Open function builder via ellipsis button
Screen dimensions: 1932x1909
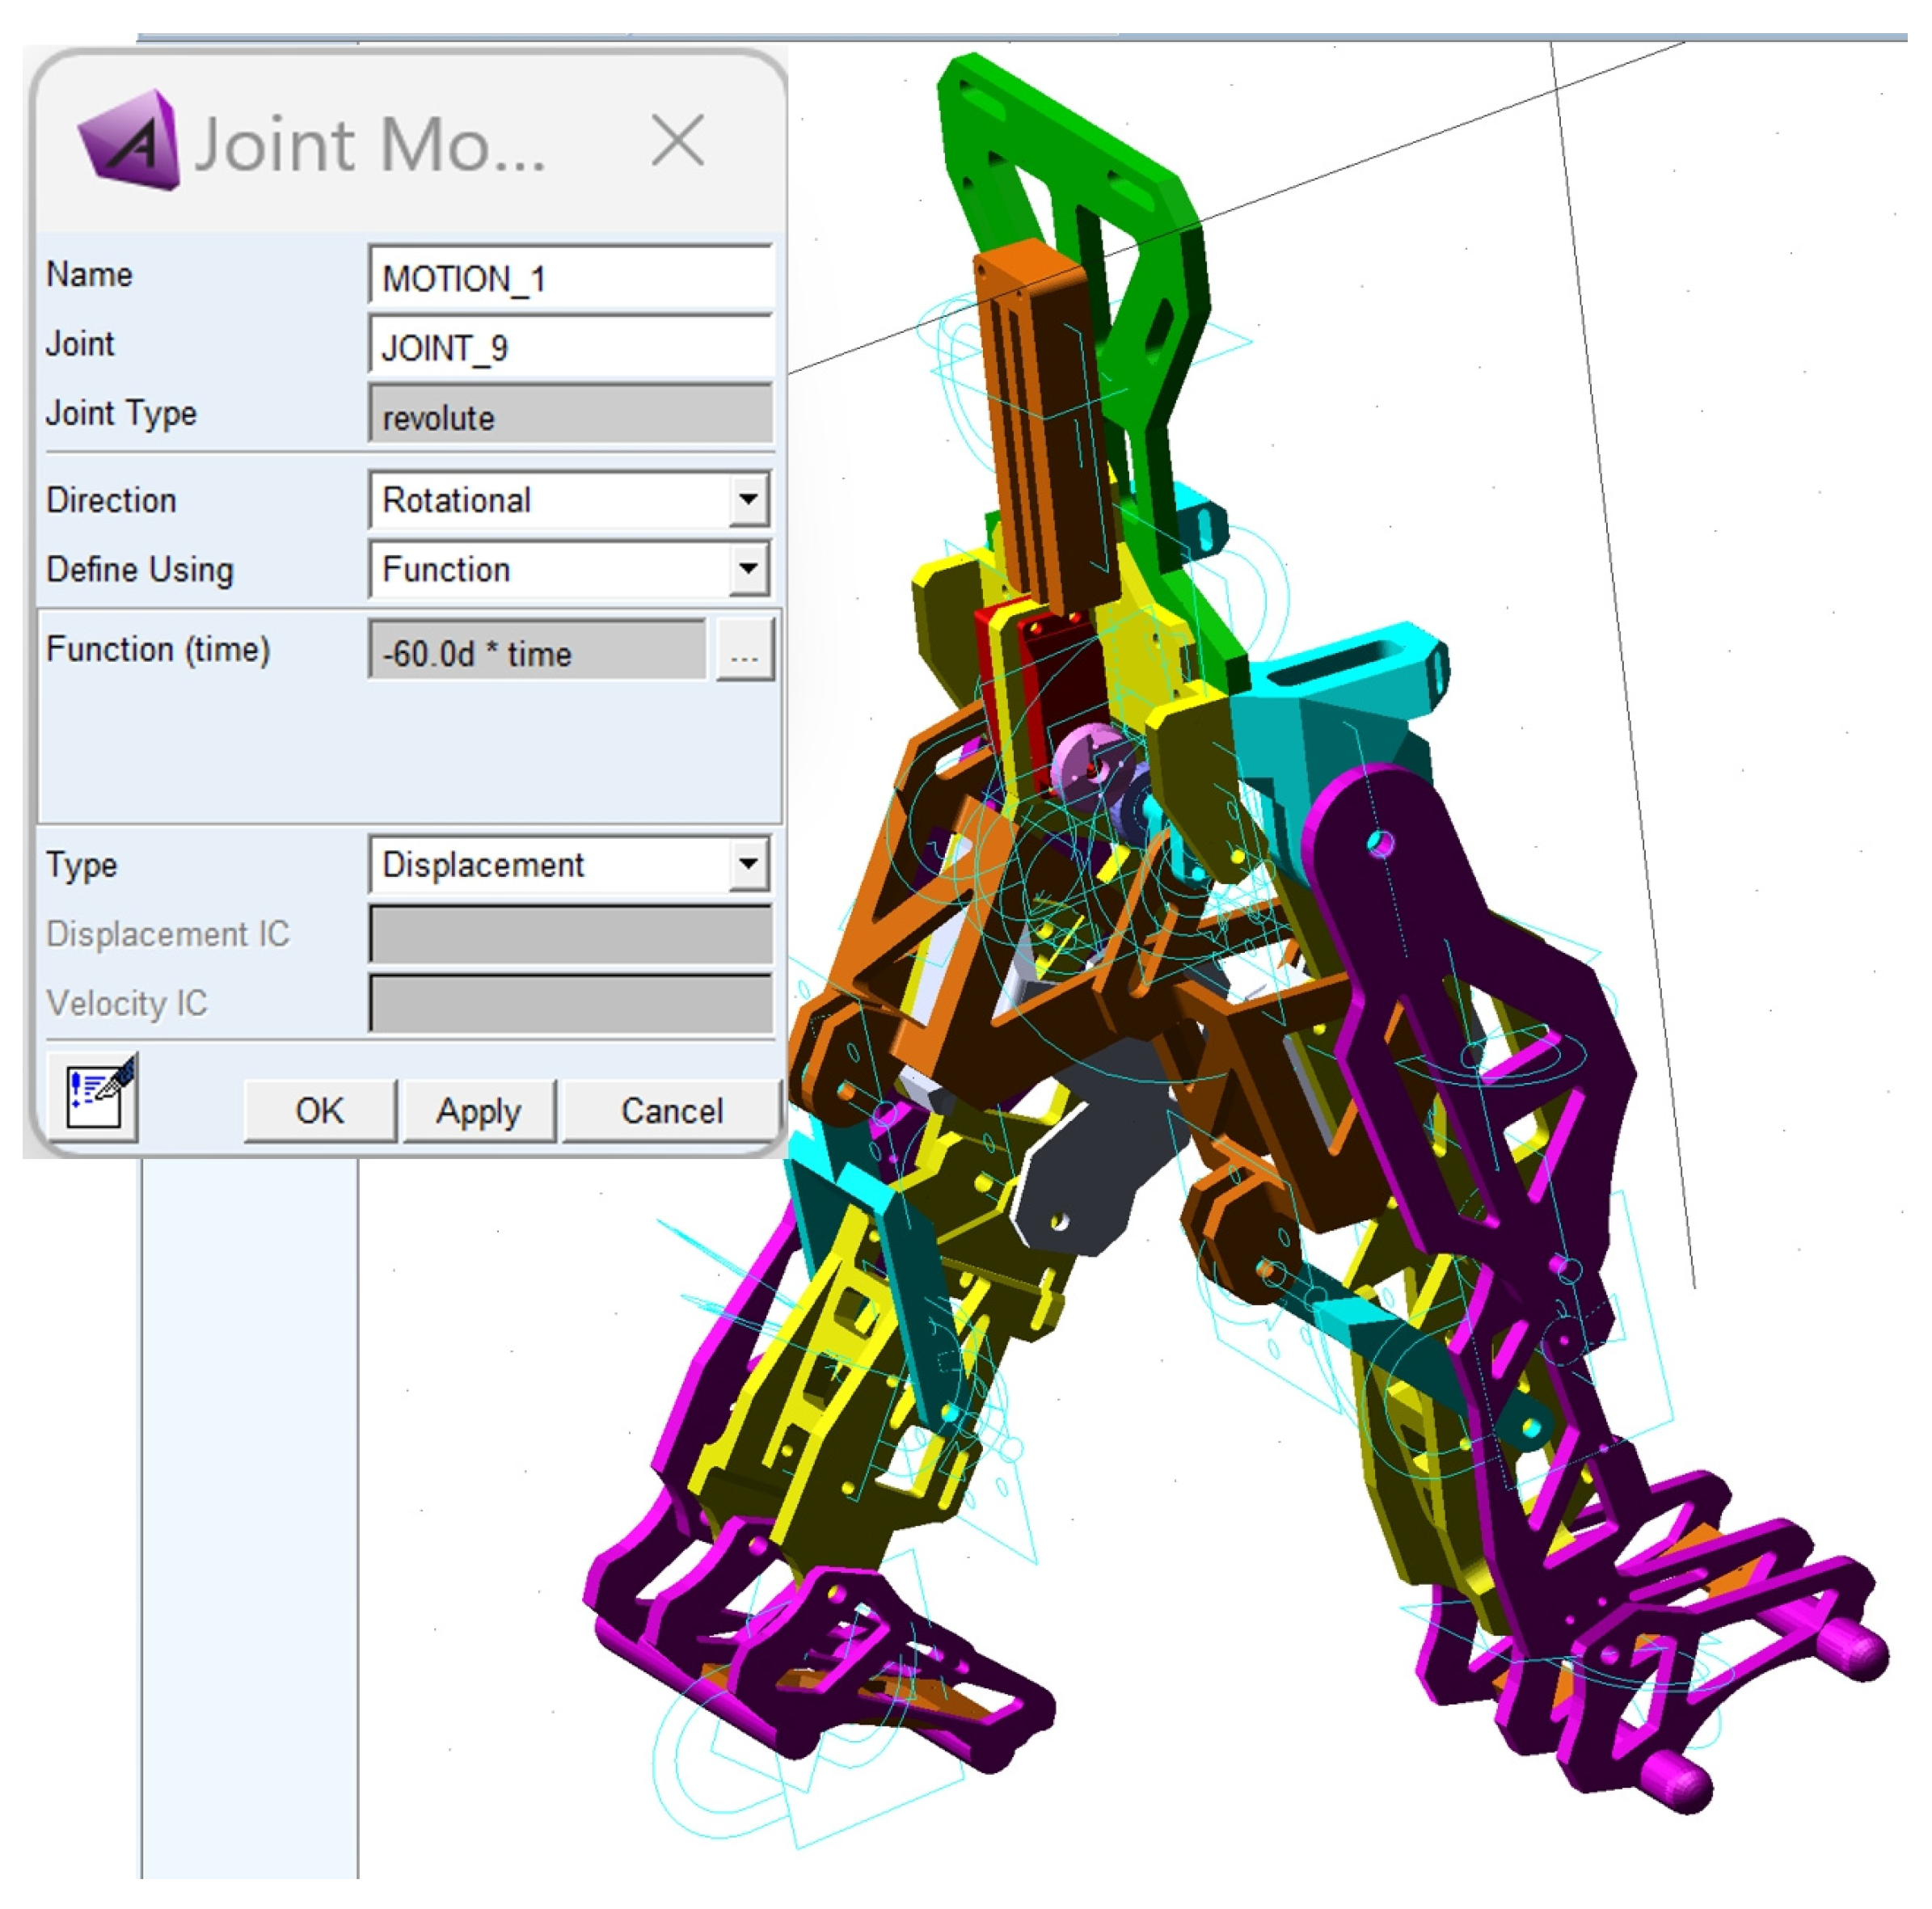pyautogui.click(x=744, y=651)
